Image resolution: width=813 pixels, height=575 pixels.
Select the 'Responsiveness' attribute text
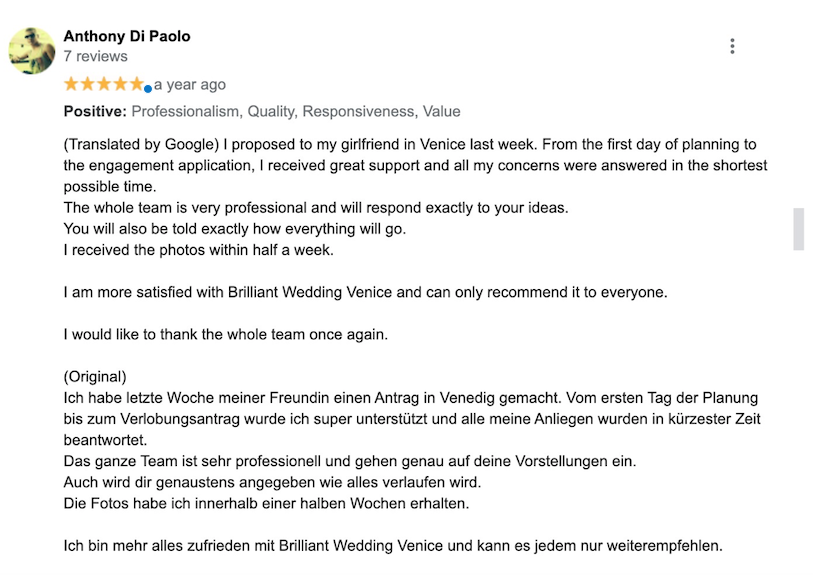[x=360, y=111]
